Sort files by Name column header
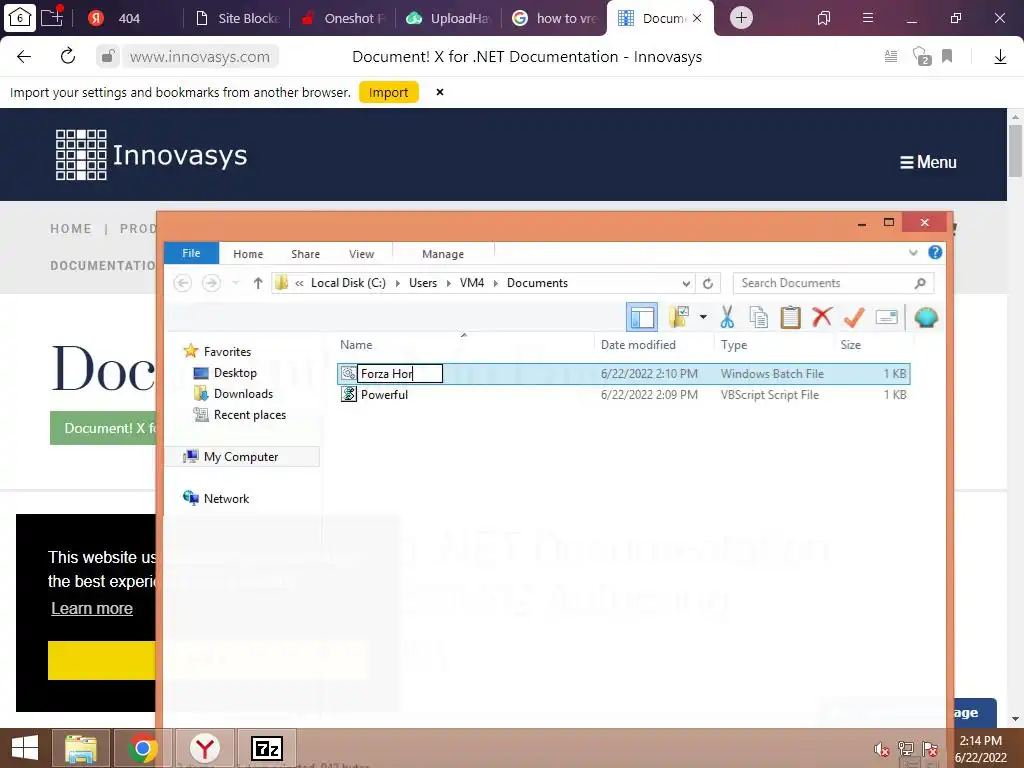Viewport: 1024px width, 768px height. pos(356,345)
